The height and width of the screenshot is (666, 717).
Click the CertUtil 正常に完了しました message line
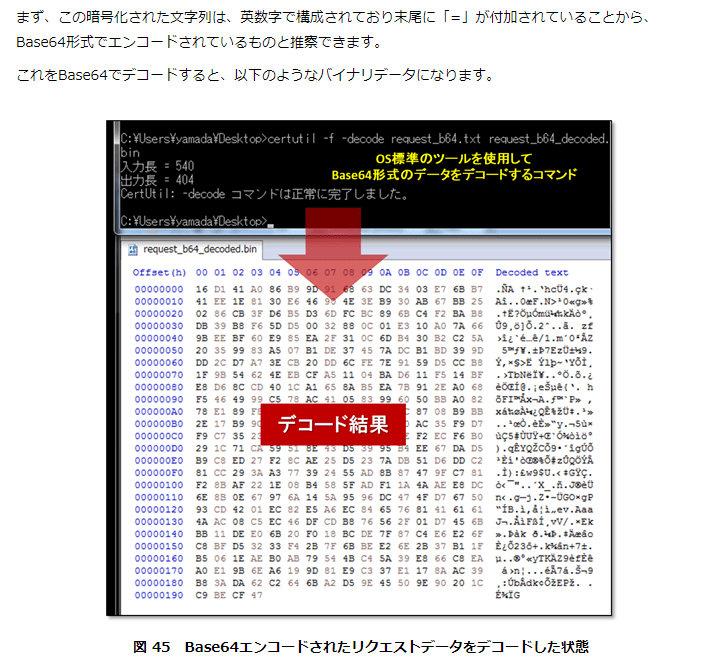click(261, 193)
